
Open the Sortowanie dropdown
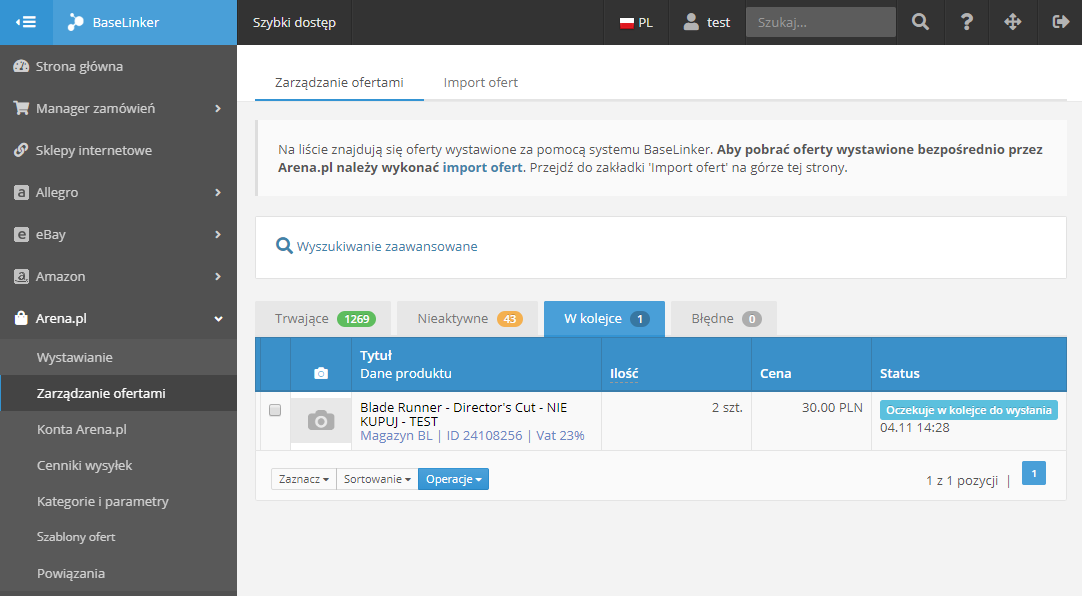click(377, 479)
